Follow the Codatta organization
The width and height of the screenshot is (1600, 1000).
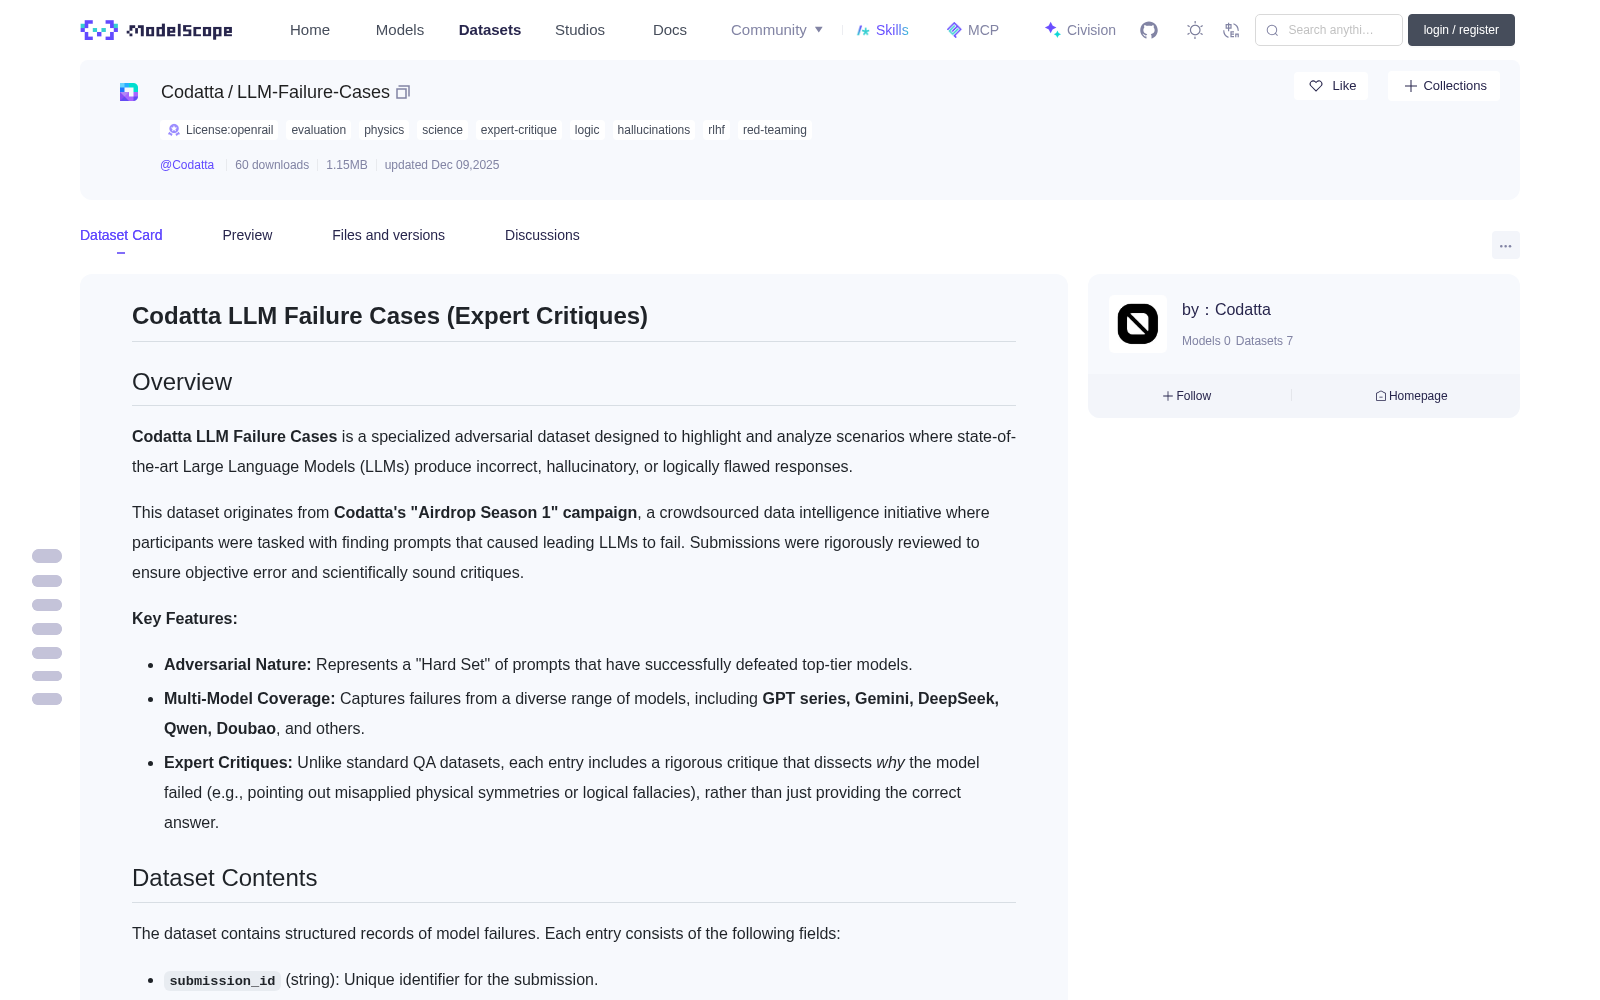(x=1187, y=396)
